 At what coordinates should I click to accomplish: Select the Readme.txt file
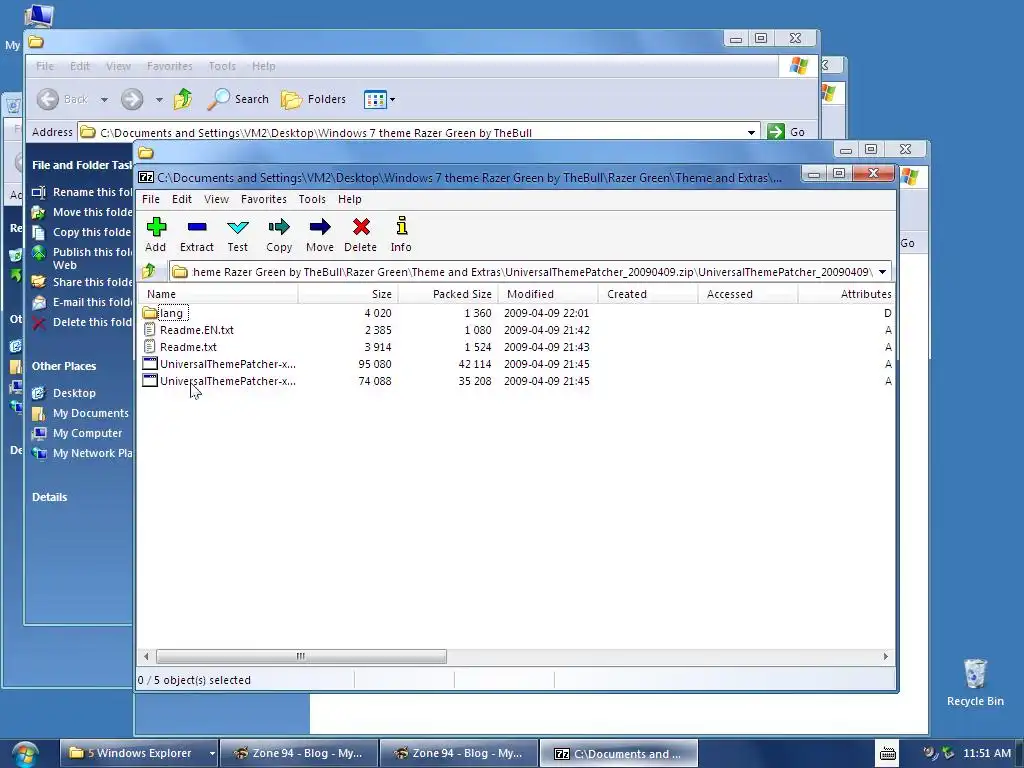[x=180, y=347]
